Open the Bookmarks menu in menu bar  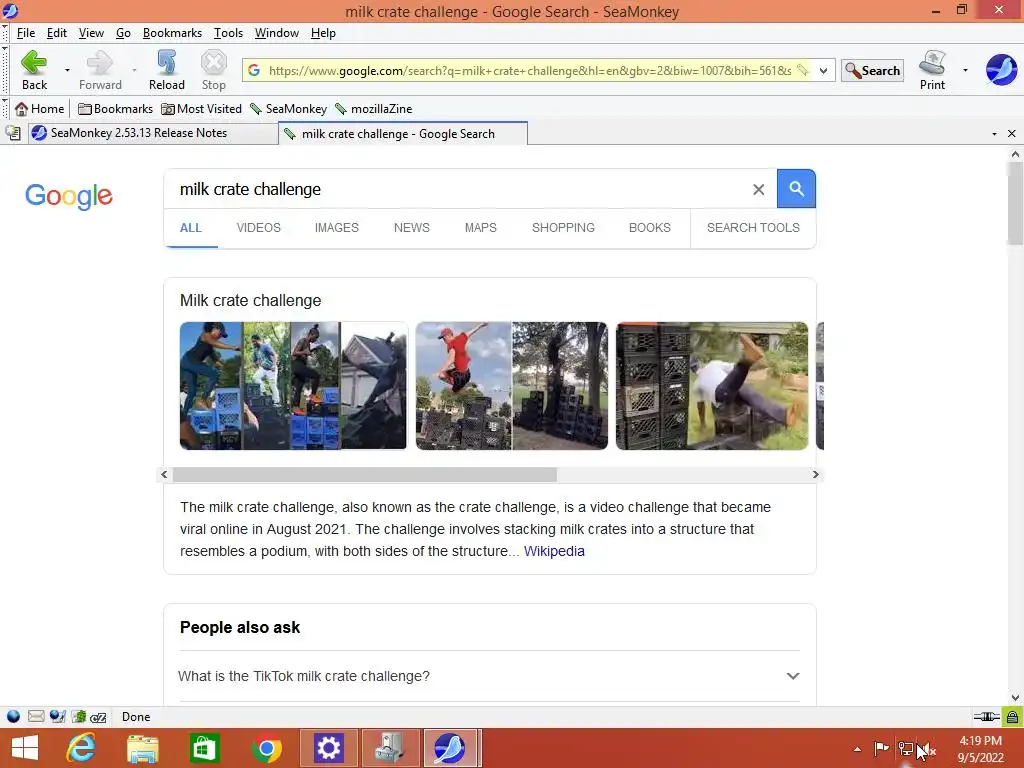172,33
